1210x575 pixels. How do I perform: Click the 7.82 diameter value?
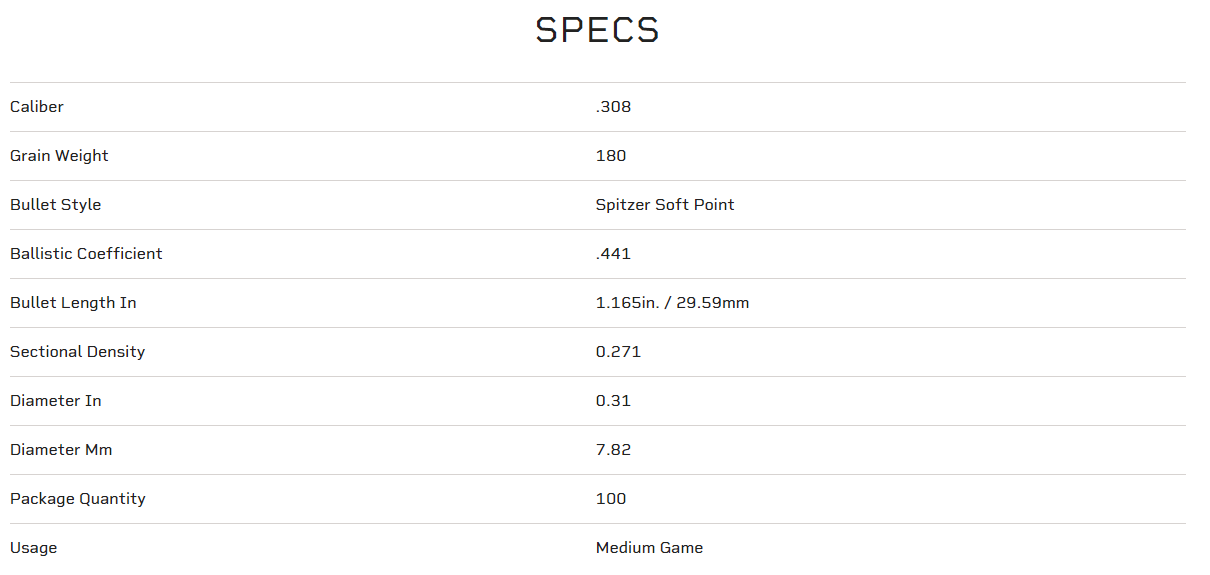pos(613,450)
